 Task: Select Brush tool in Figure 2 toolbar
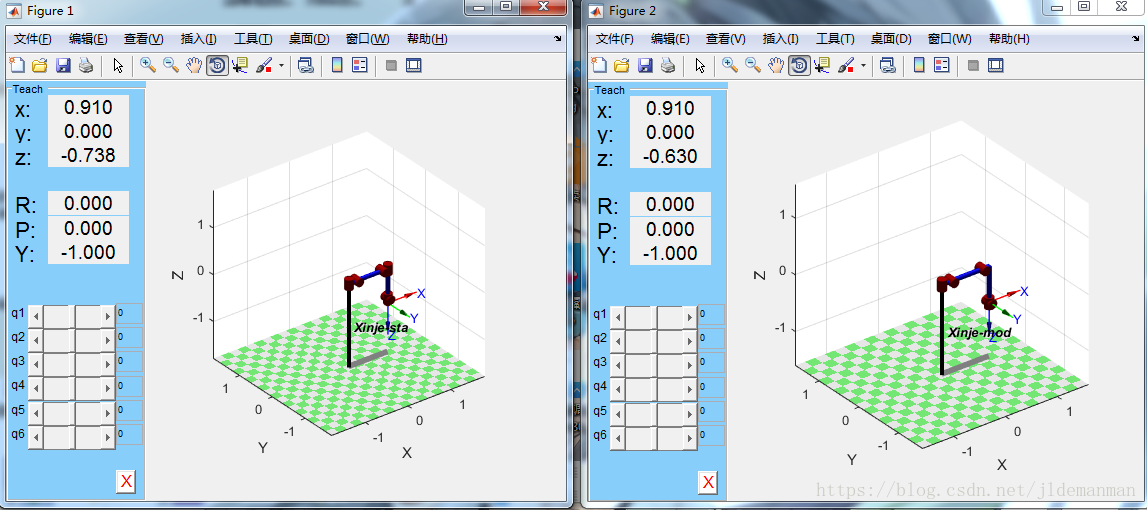pyautogui.click(x=846, y=66)
